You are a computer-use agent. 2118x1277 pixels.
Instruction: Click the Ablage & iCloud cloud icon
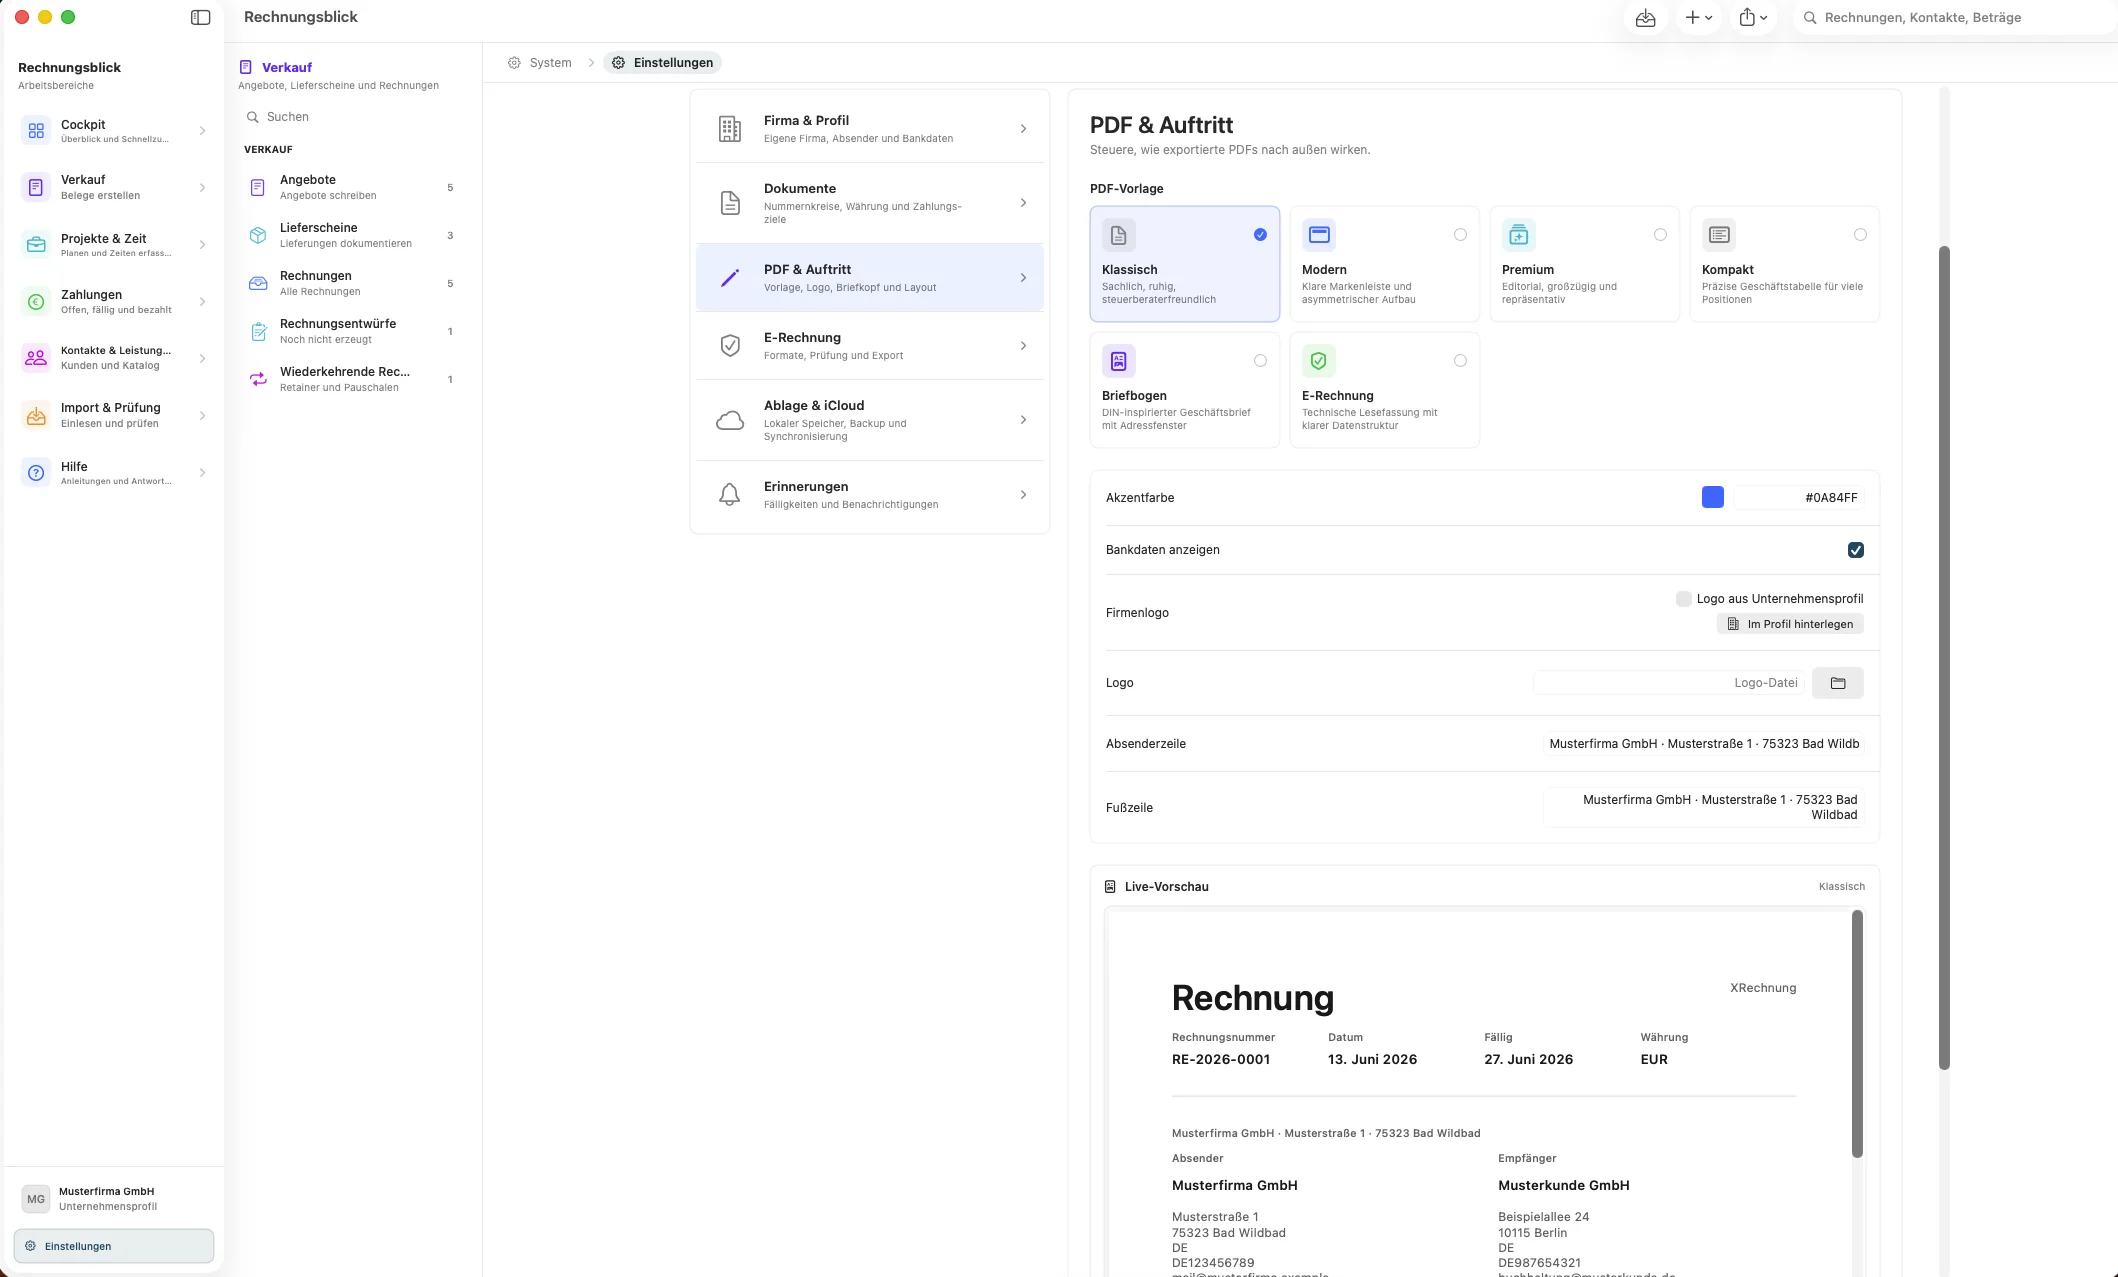pyautogui.click(x=730, y=420)
